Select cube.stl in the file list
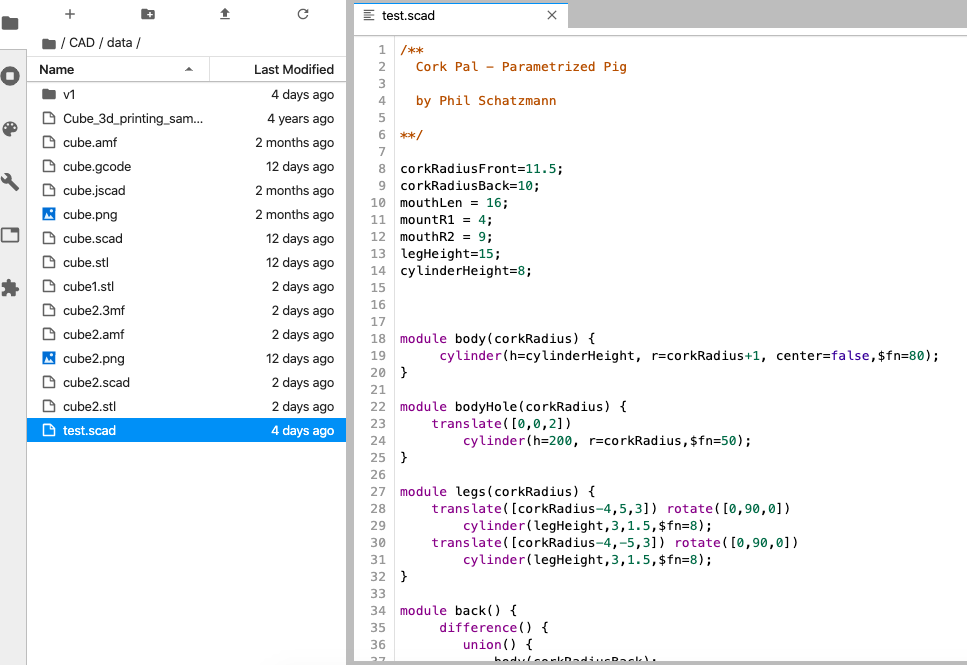967x665 pixels. [x=186, y=263]
